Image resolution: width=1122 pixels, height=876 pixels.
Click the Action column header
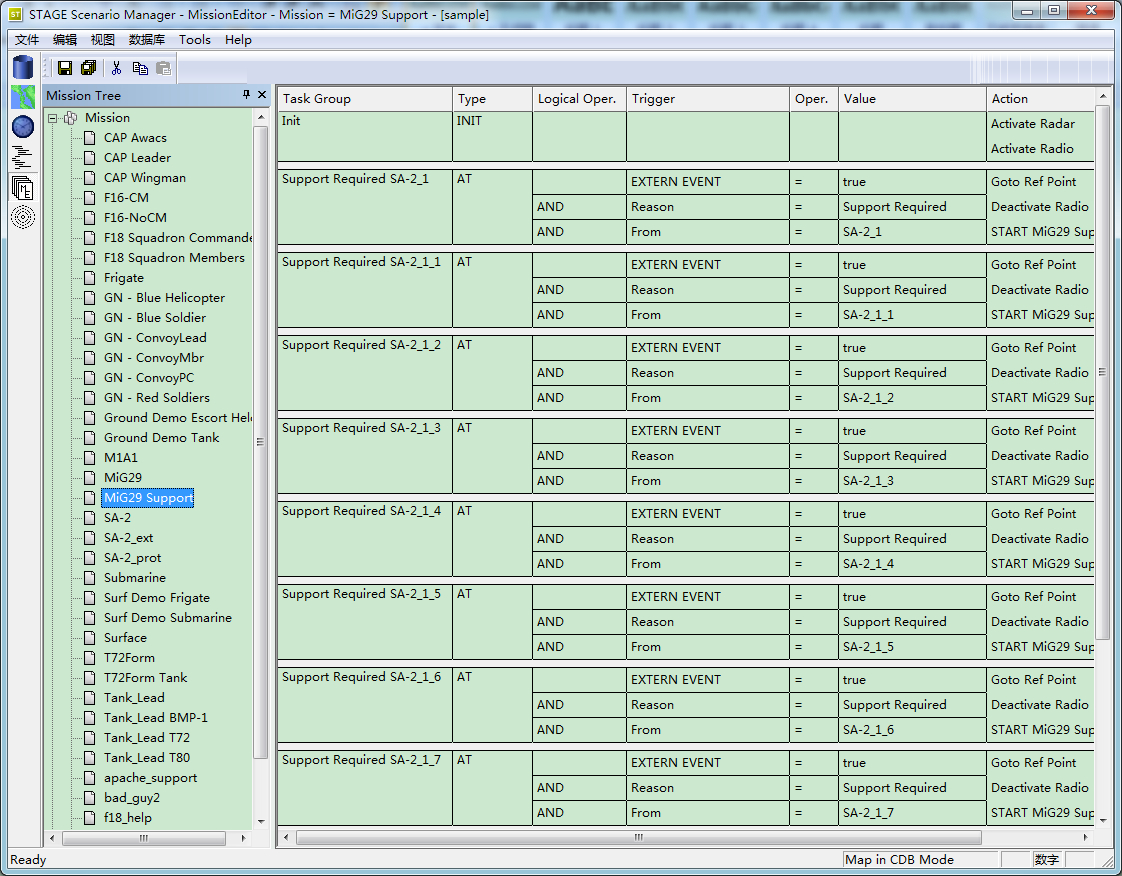[x=1040, y=99]
